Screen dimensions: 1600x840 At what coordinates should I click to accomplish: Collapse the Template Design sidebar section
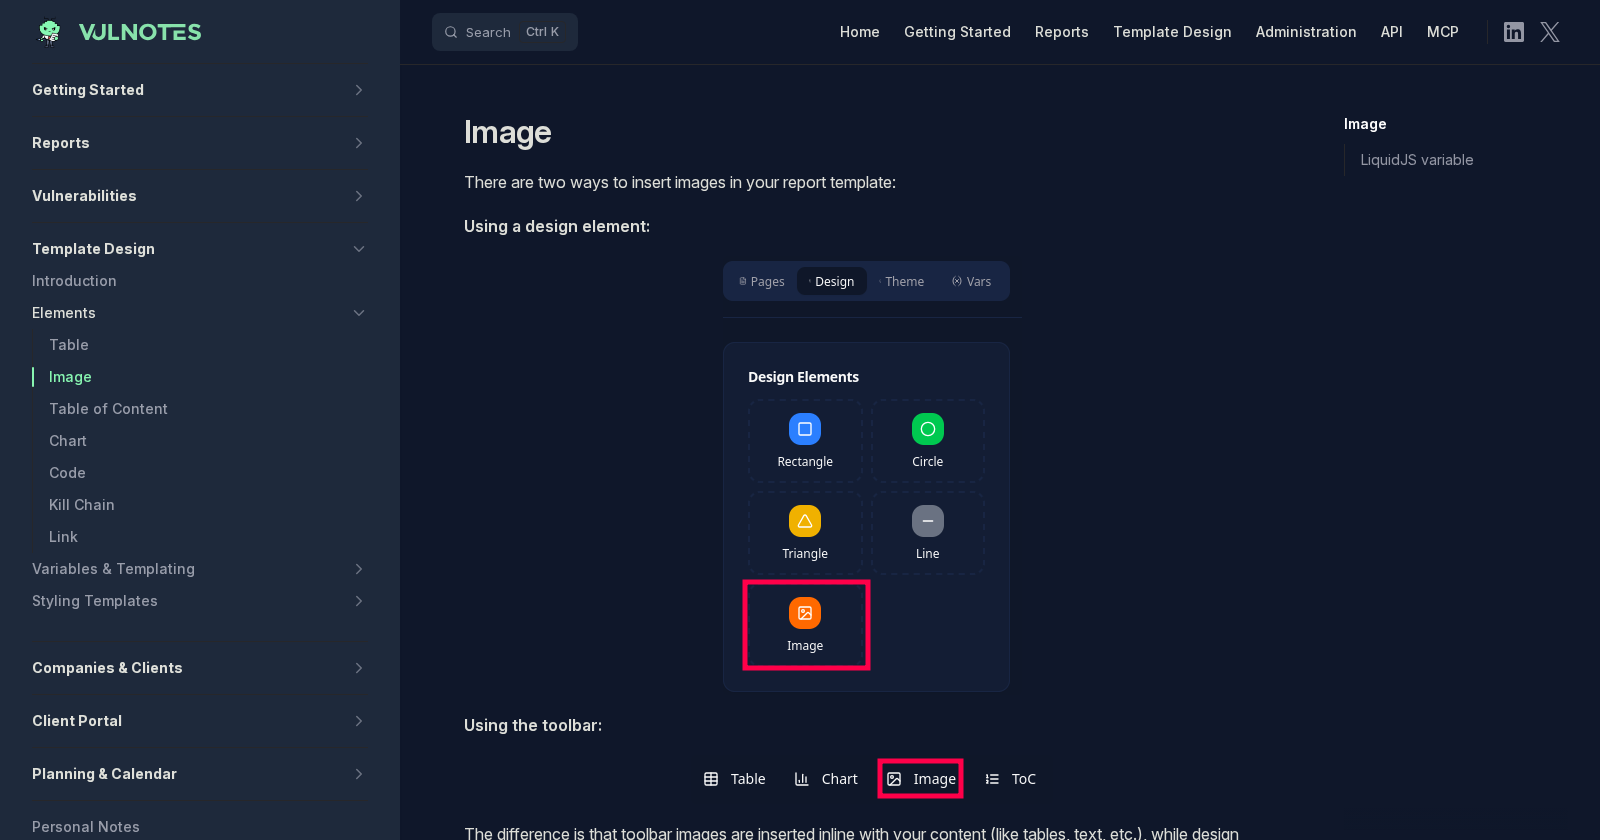click(x=359, y=249)
